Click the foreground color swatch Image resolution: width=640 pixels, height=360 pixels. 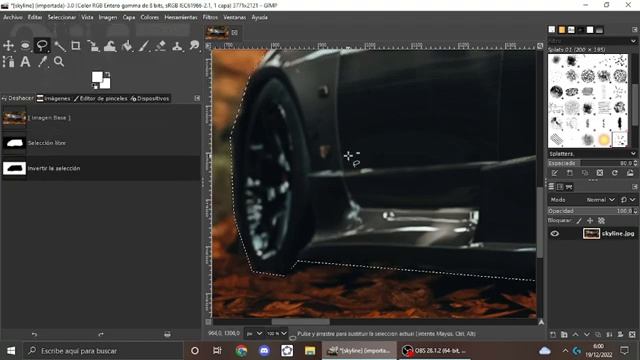(x=97, y=77)
